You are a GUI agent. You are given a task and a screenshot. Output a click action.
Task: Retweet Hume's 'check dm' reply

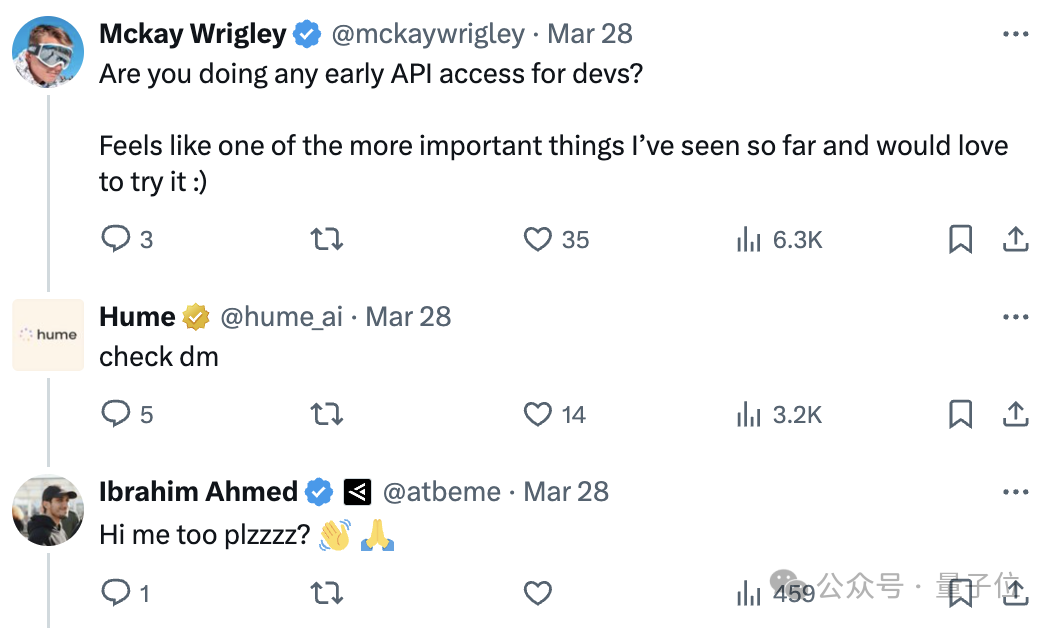(x=327, y=414)
